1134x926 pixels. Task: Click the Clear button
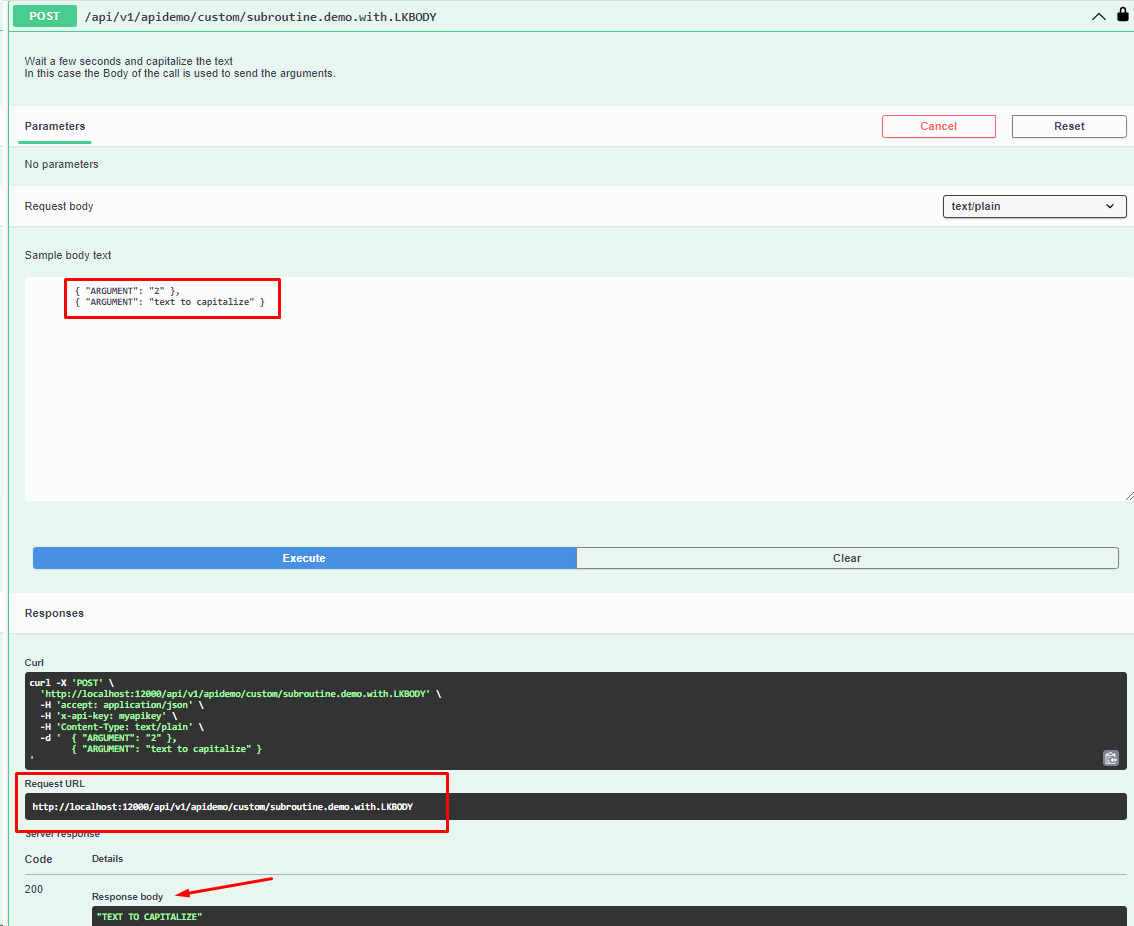(847, 558)
